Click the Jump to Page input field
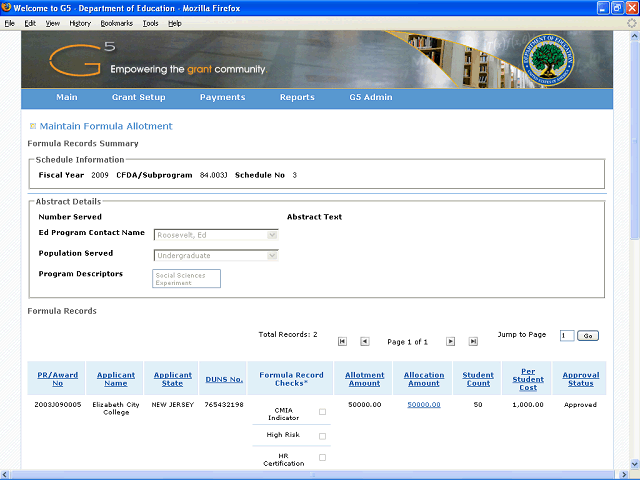Image resolution: width=640 pixels, height=480 pixels. (567, 336)
